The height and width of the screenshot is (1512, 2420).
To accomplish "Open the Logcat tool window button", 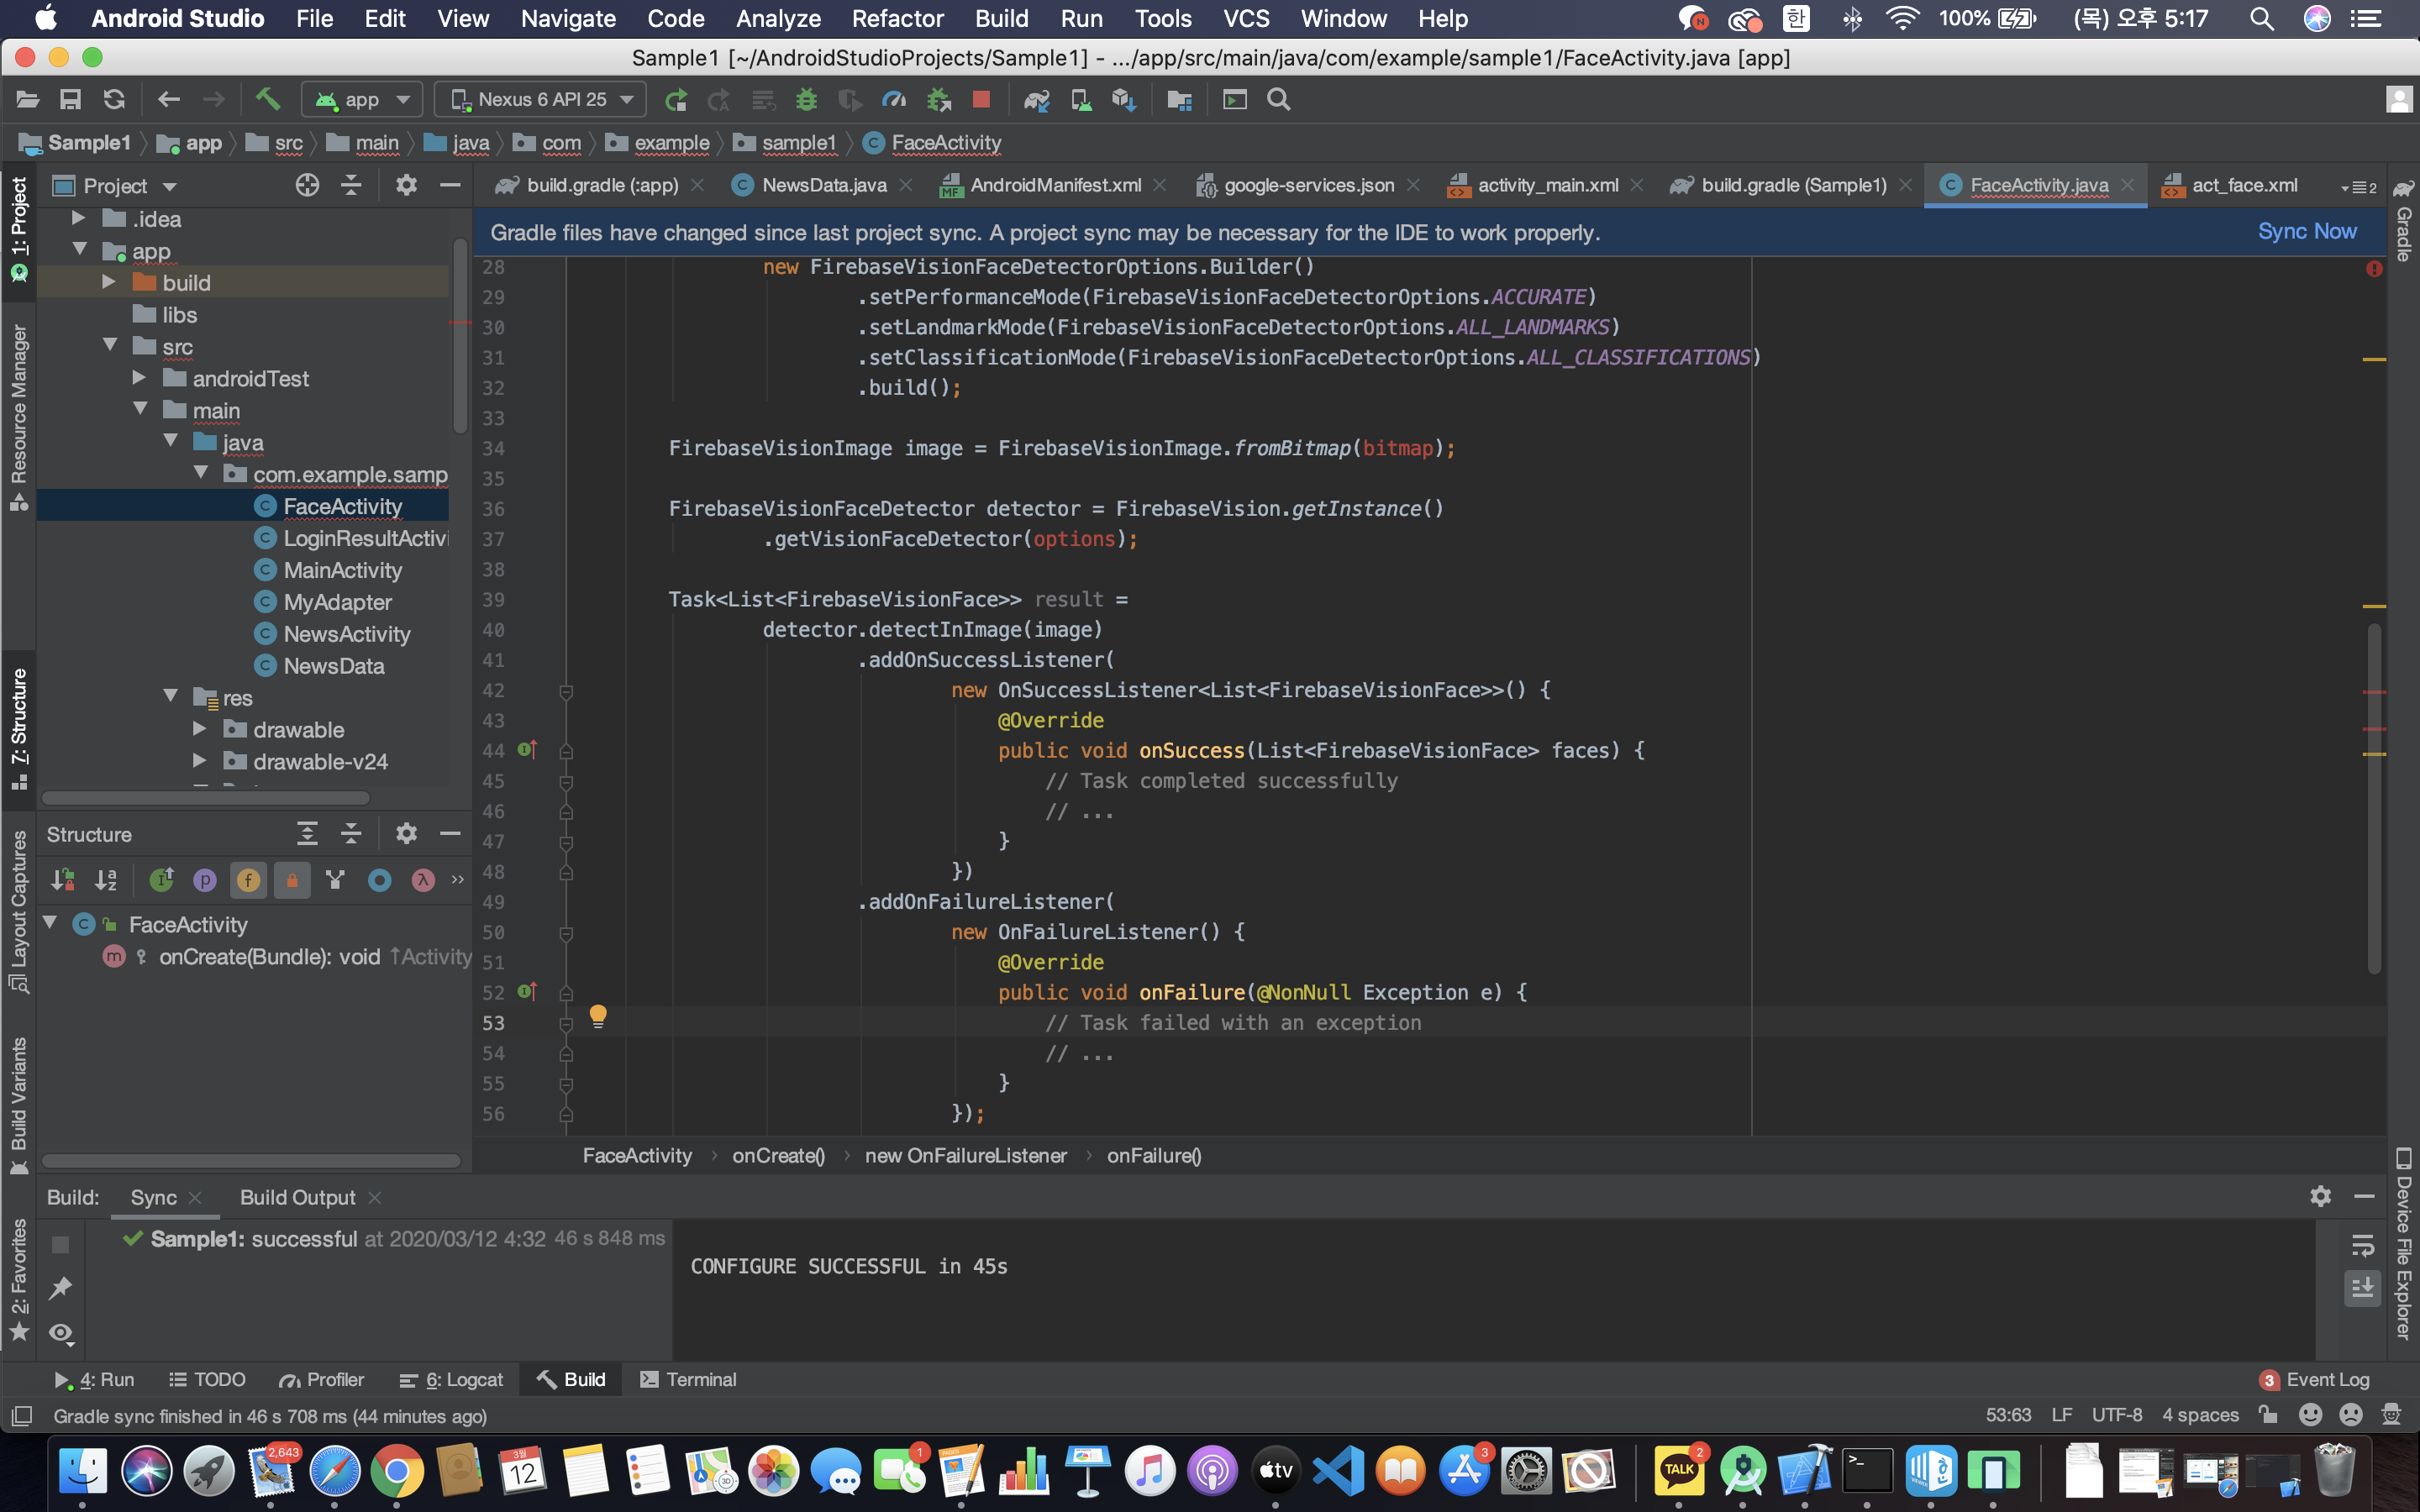I will point(452,1379).
